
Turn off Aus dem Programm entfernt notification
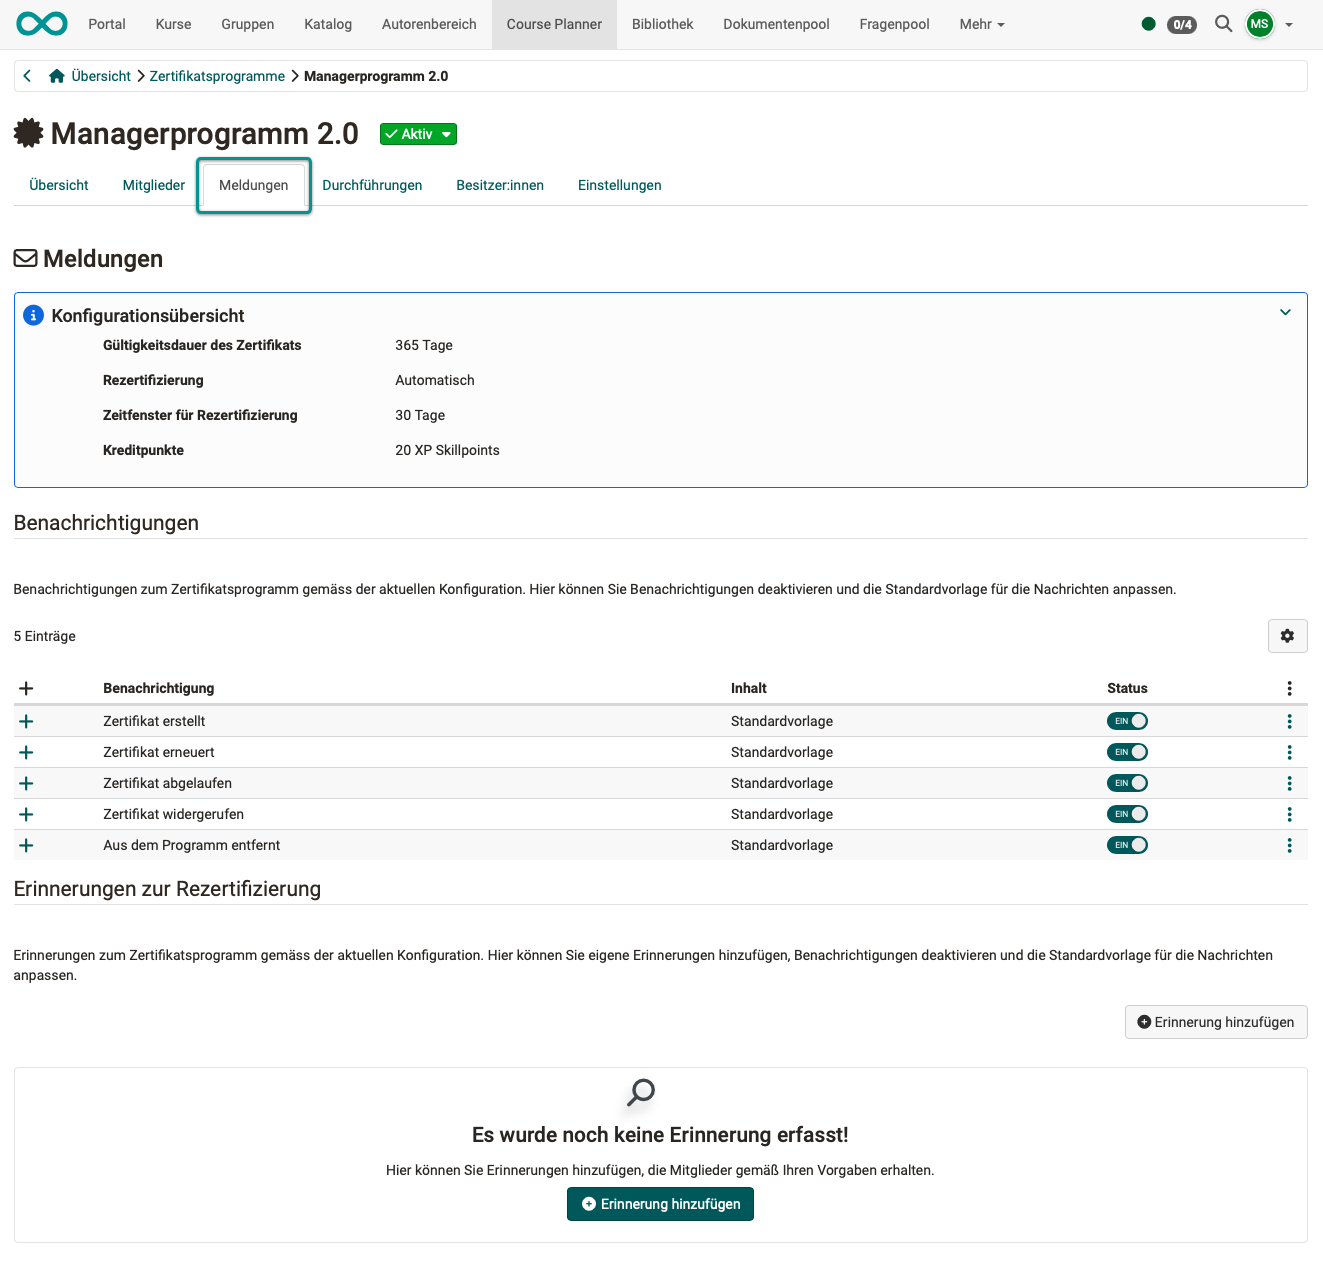1127,845
